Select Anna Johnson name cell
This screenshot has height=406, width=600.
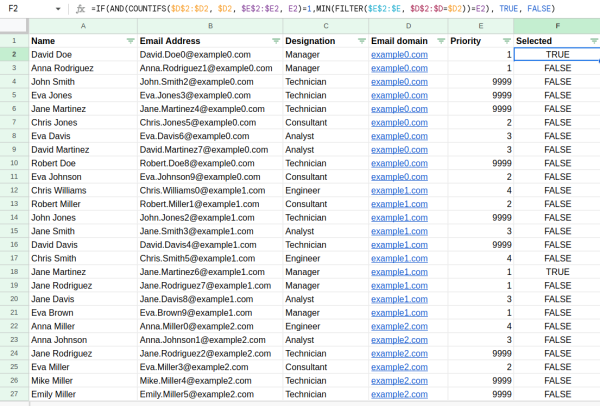[x=83, y=340]
